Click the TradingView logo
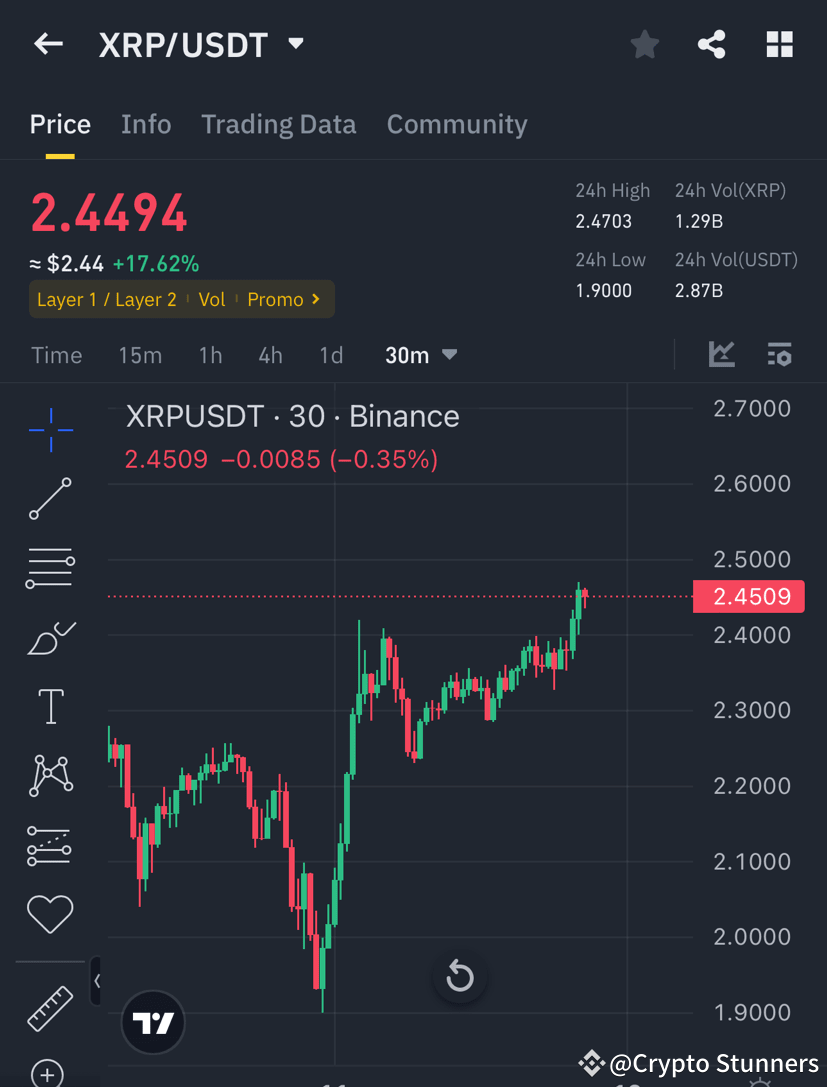 point(152,1022)
